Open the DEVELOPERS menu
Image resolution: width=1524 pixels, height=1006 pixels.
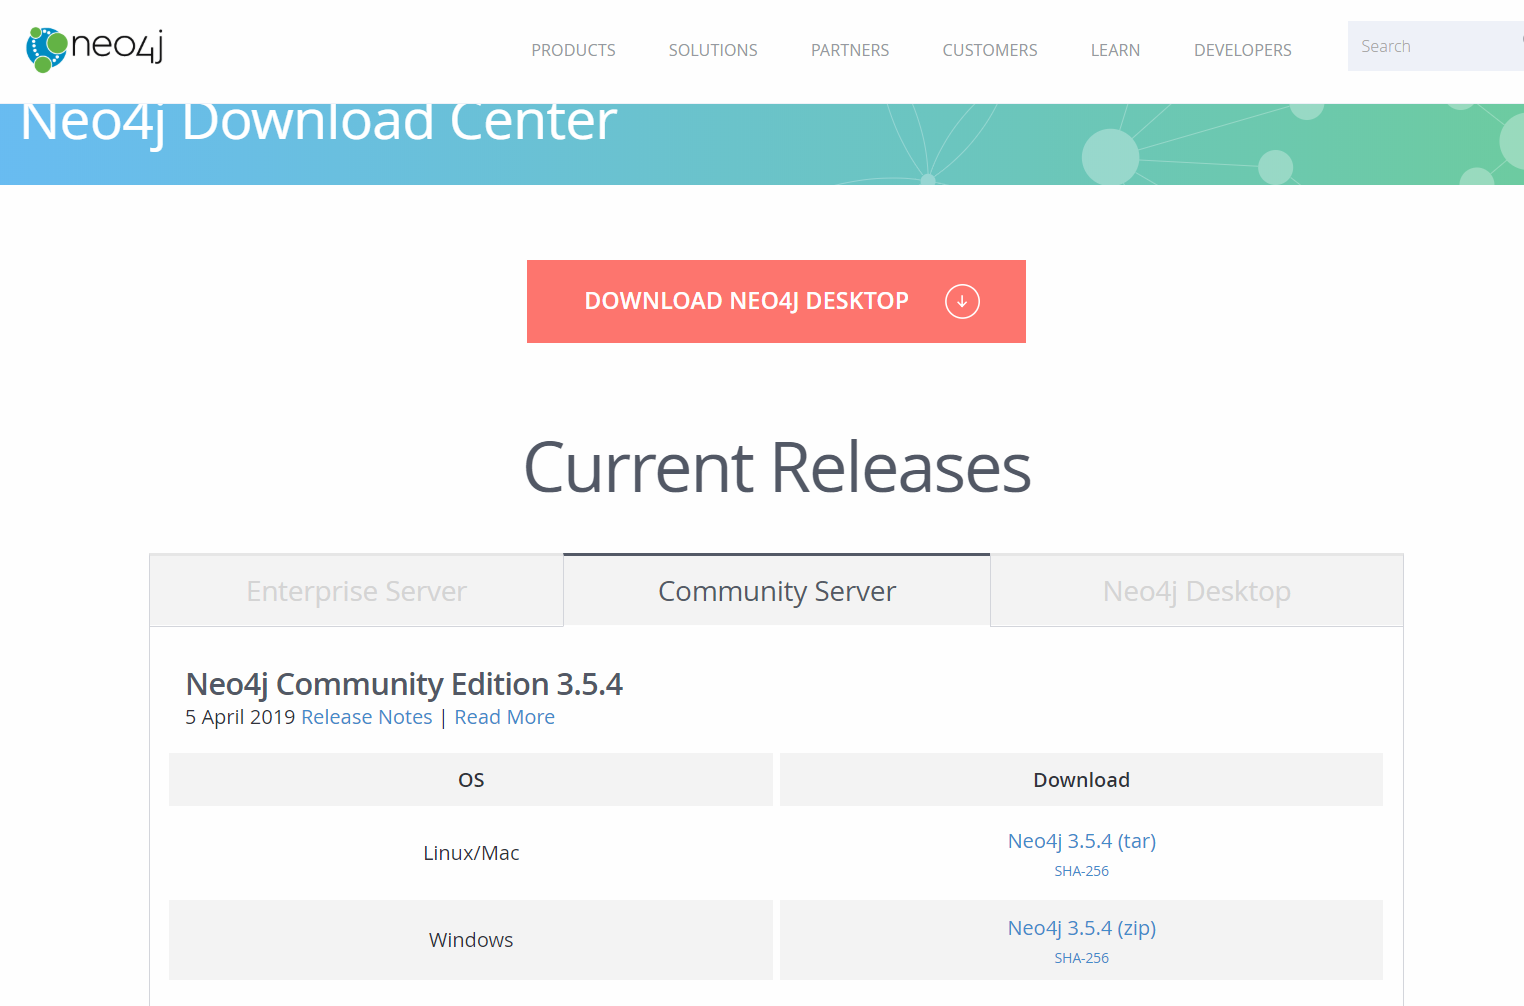(x=1242, y=49)
